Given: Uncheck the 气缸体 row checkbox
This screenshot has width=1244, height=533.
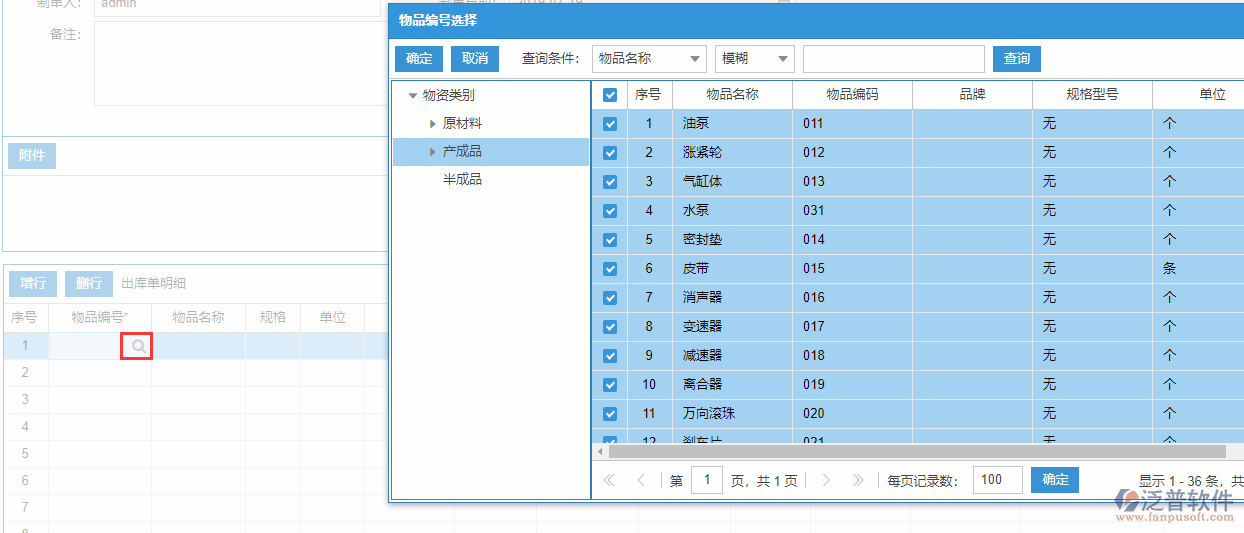Looking at the screenshot, I should click(x=610, y=182).
